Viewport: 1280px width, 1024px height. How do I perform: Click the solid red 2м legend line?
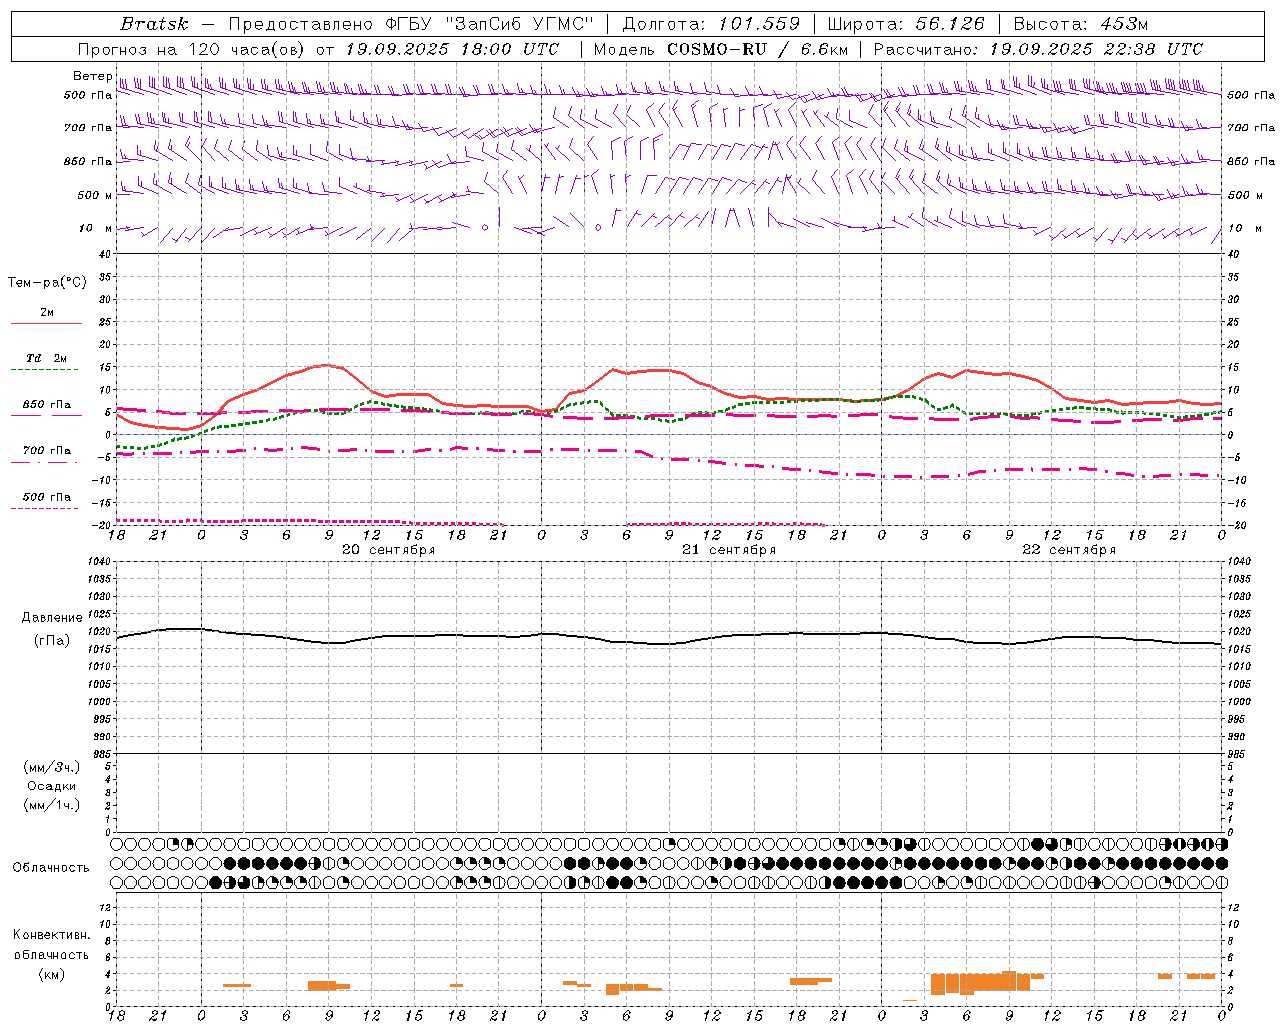(46, 323)
